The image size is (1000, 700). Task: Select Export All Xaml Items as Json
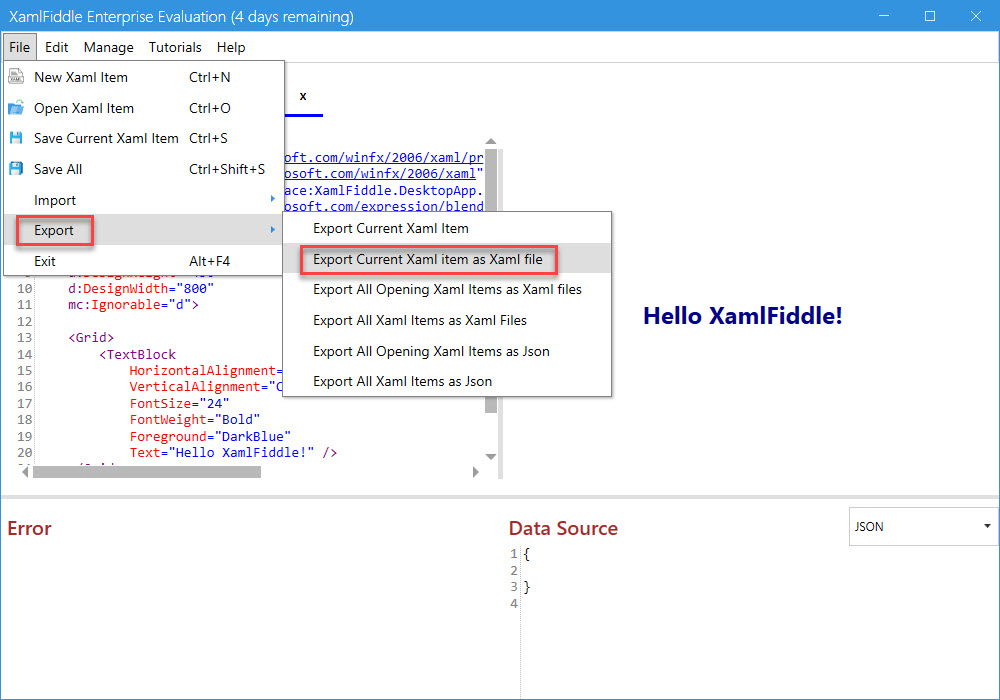[x=446, y=381]
